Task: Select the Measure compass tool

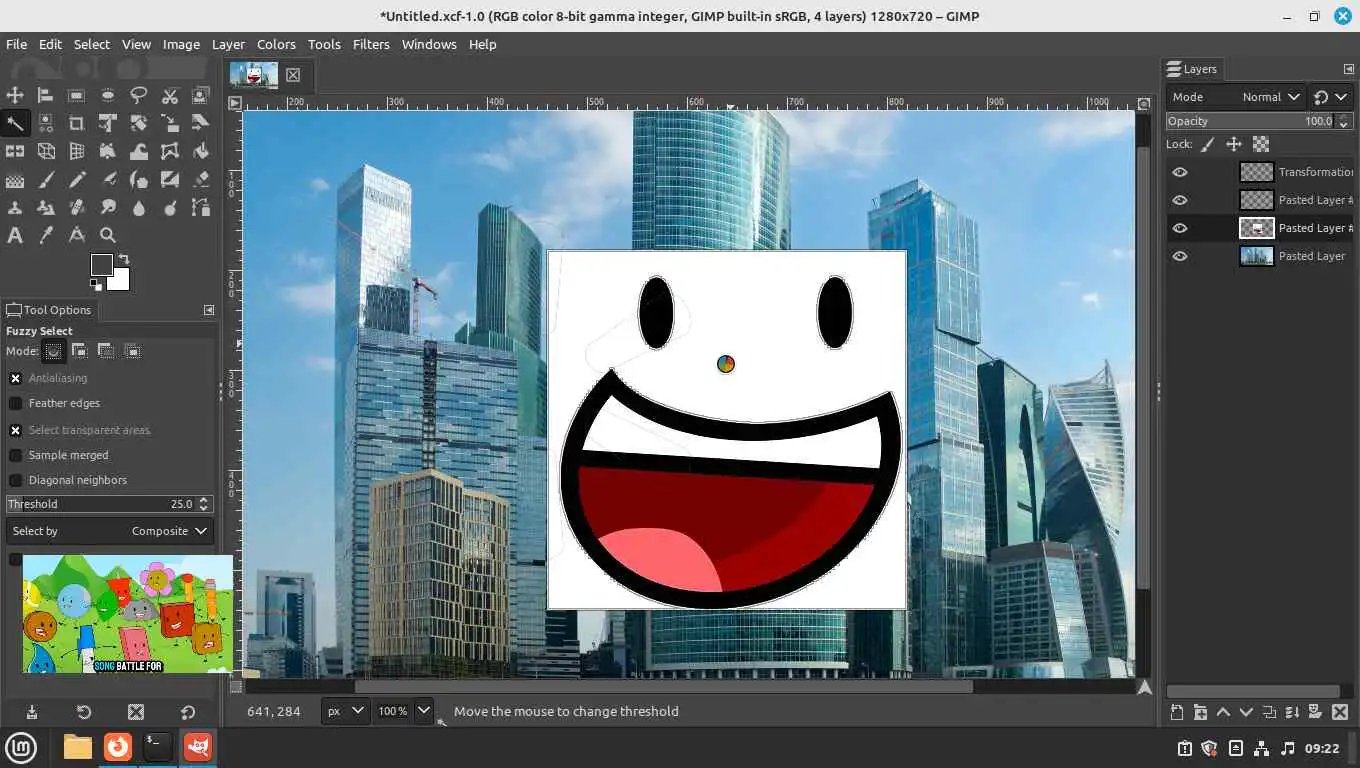Action: click(77, 236)
